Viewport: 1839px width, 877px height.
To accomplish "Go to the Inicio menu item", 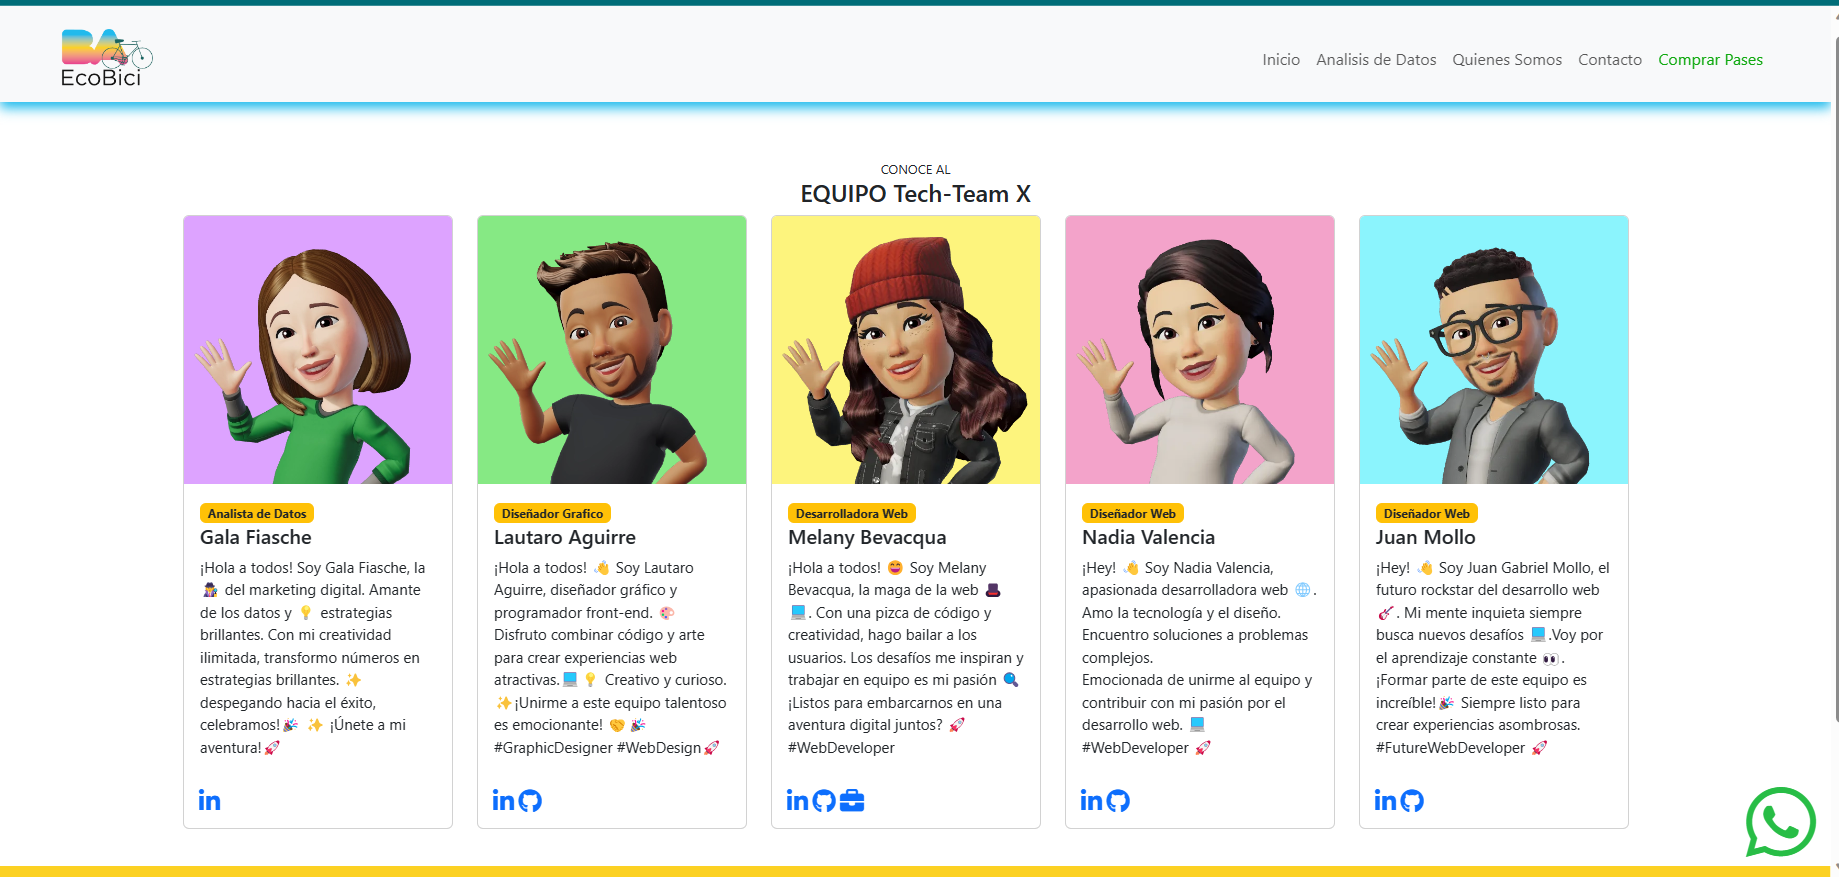I will [x=1280, y=60].
